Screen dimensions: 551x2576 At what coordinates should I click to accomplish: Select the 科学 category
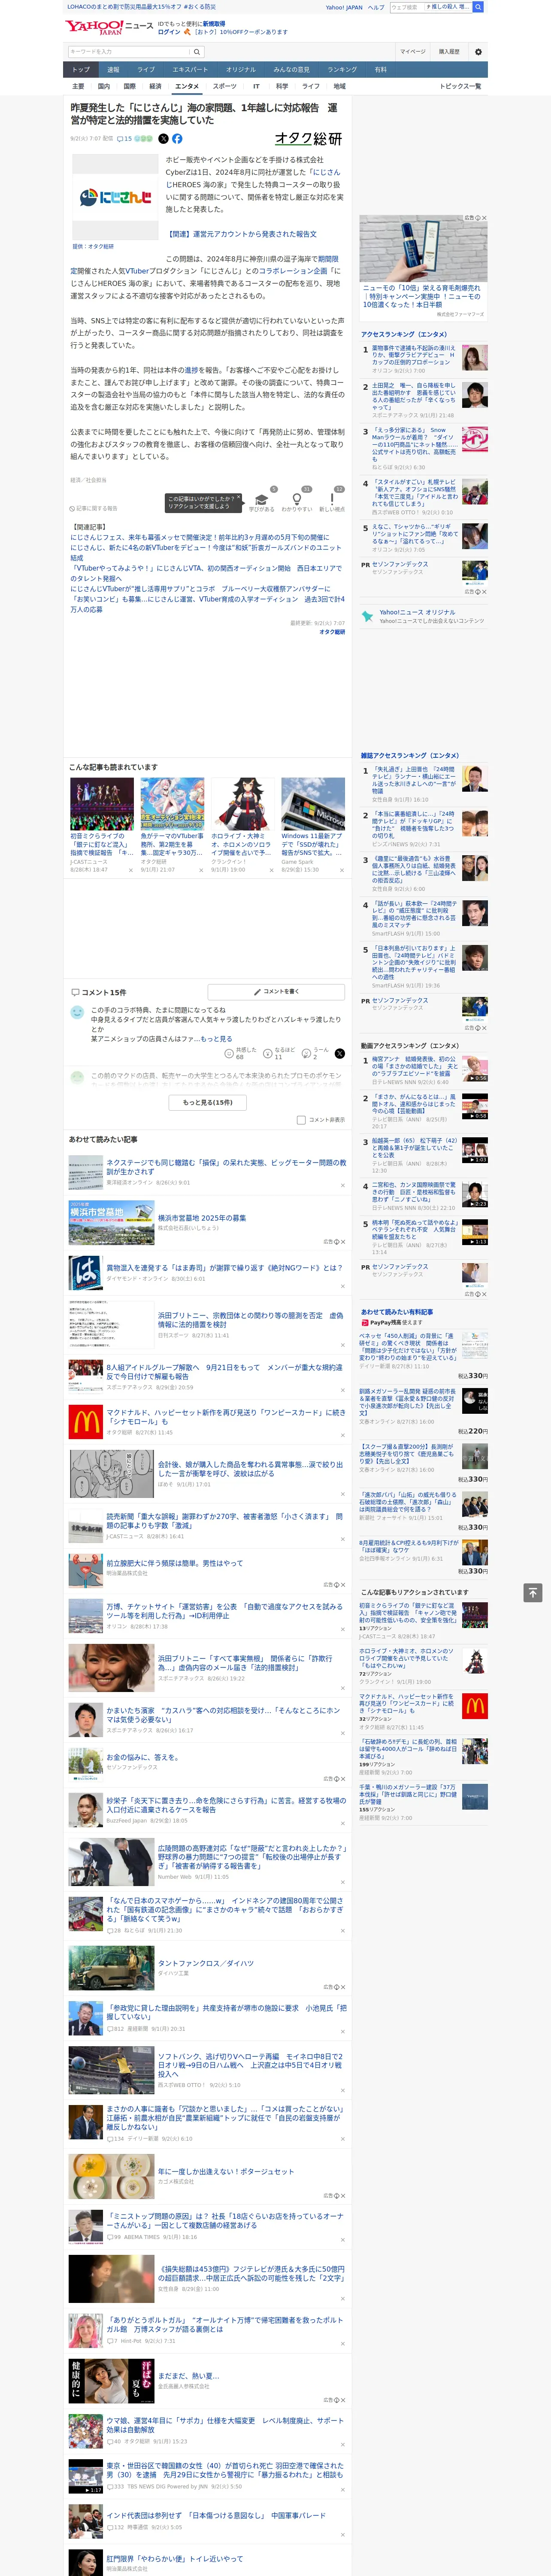(282, 86)
